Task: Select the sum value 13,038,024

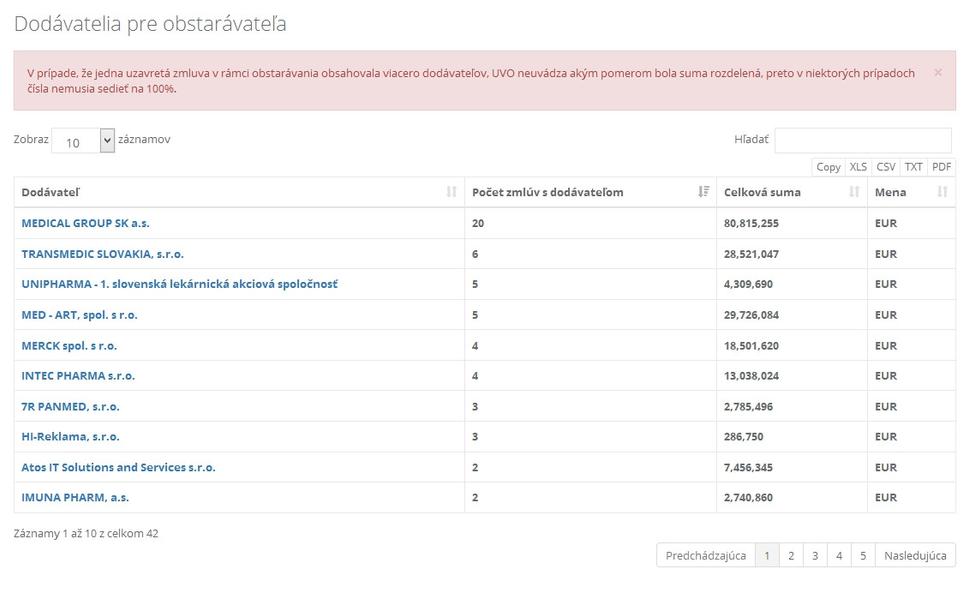Action: point(751,376)
